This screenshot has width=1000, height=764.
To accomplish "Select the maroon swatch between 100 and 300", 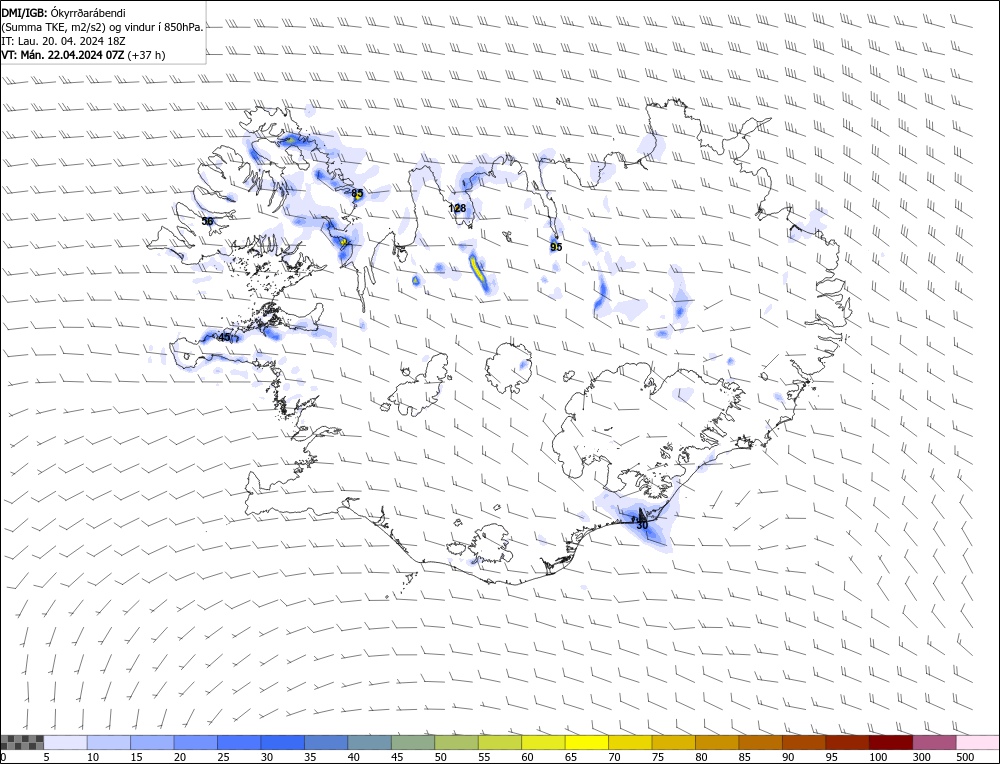I will point(890,742).
